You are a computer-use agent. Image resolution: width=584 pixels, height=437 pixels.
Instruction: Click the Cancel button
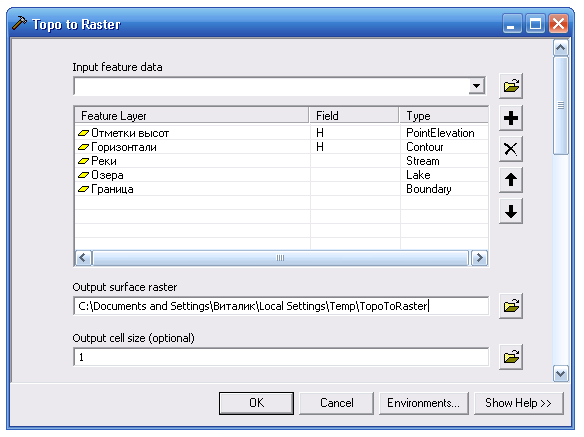[336, 403]
